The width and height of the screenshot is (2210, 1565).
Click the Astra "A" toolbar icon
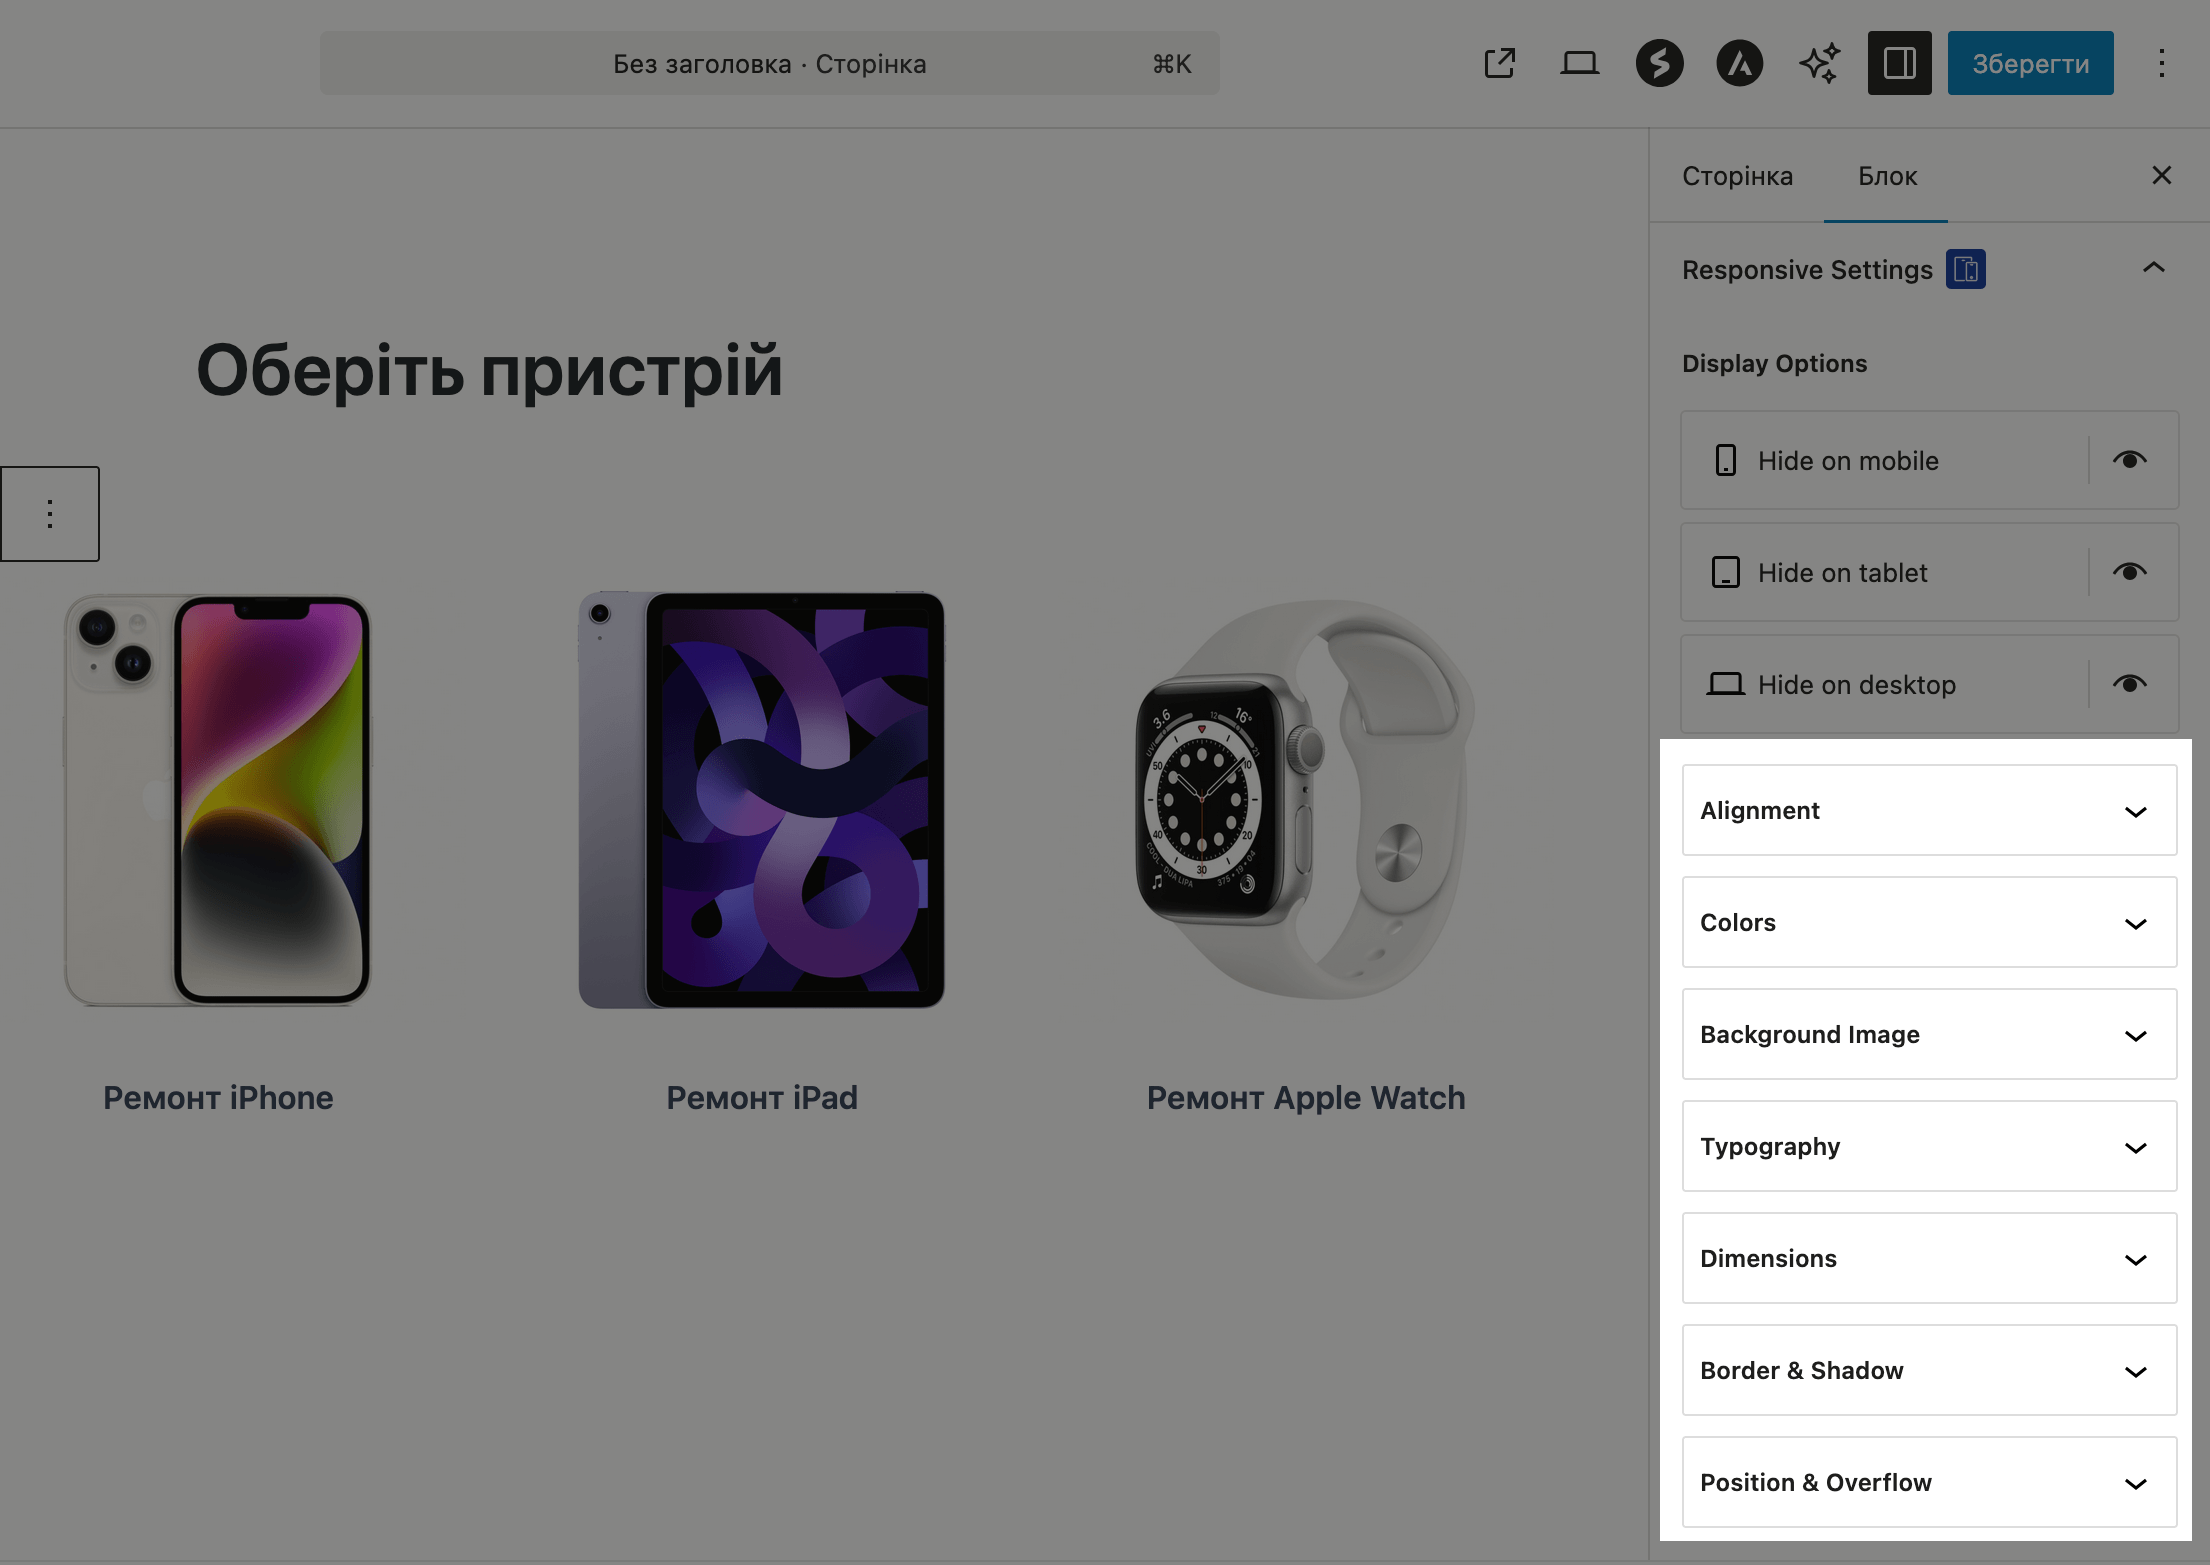(x=1739, y=63)
